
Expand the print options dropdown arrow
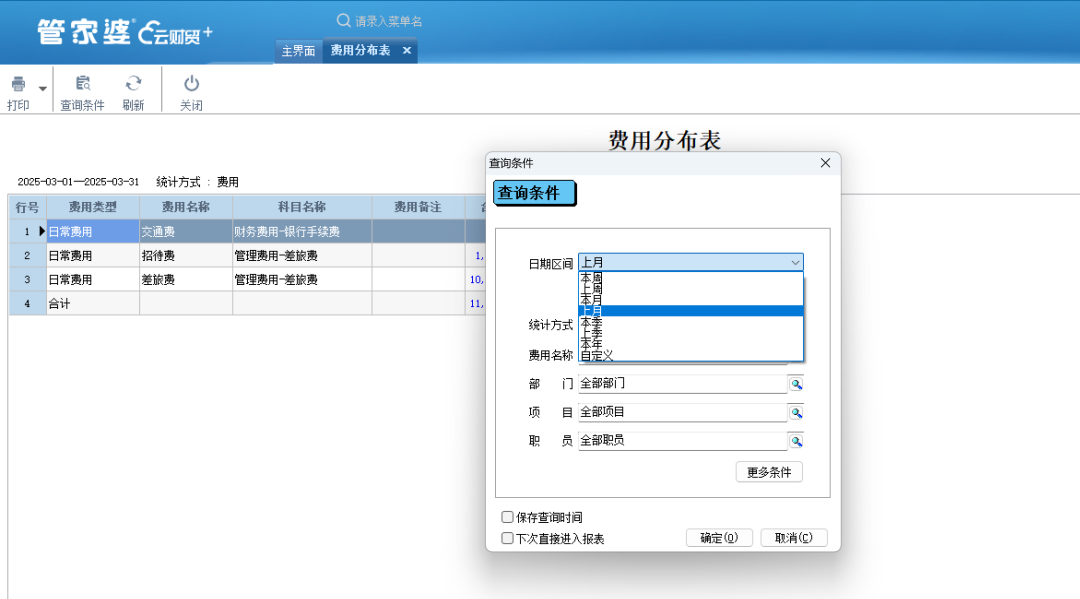pyautogui.click(x=42, y=89)
